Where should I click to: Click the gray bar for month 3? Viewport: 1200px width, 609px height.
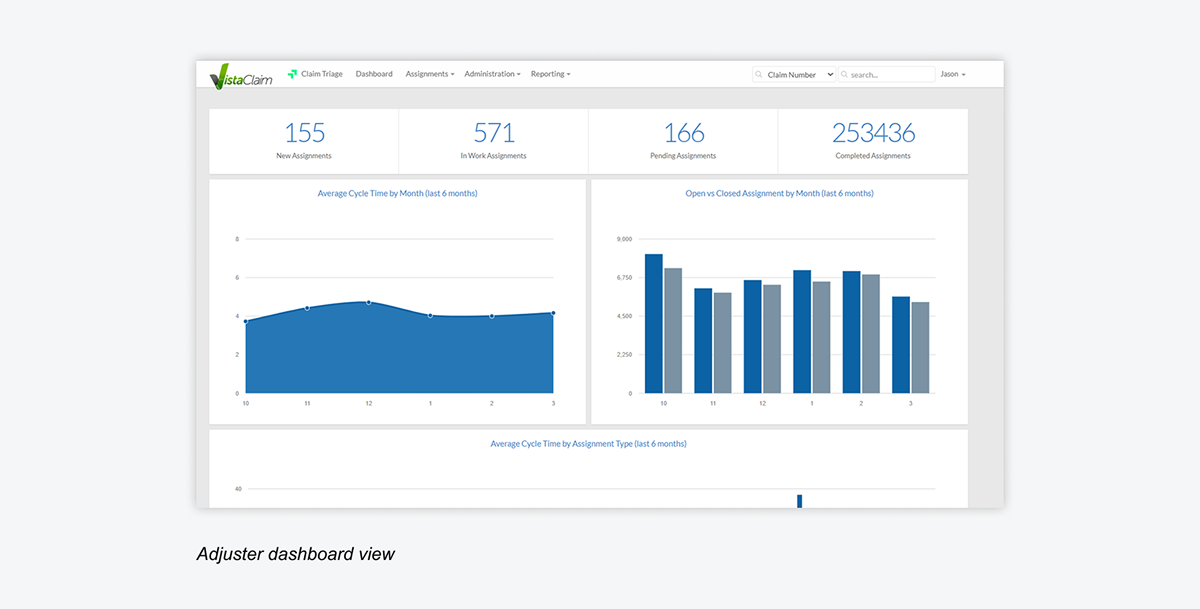pos(920,347)
